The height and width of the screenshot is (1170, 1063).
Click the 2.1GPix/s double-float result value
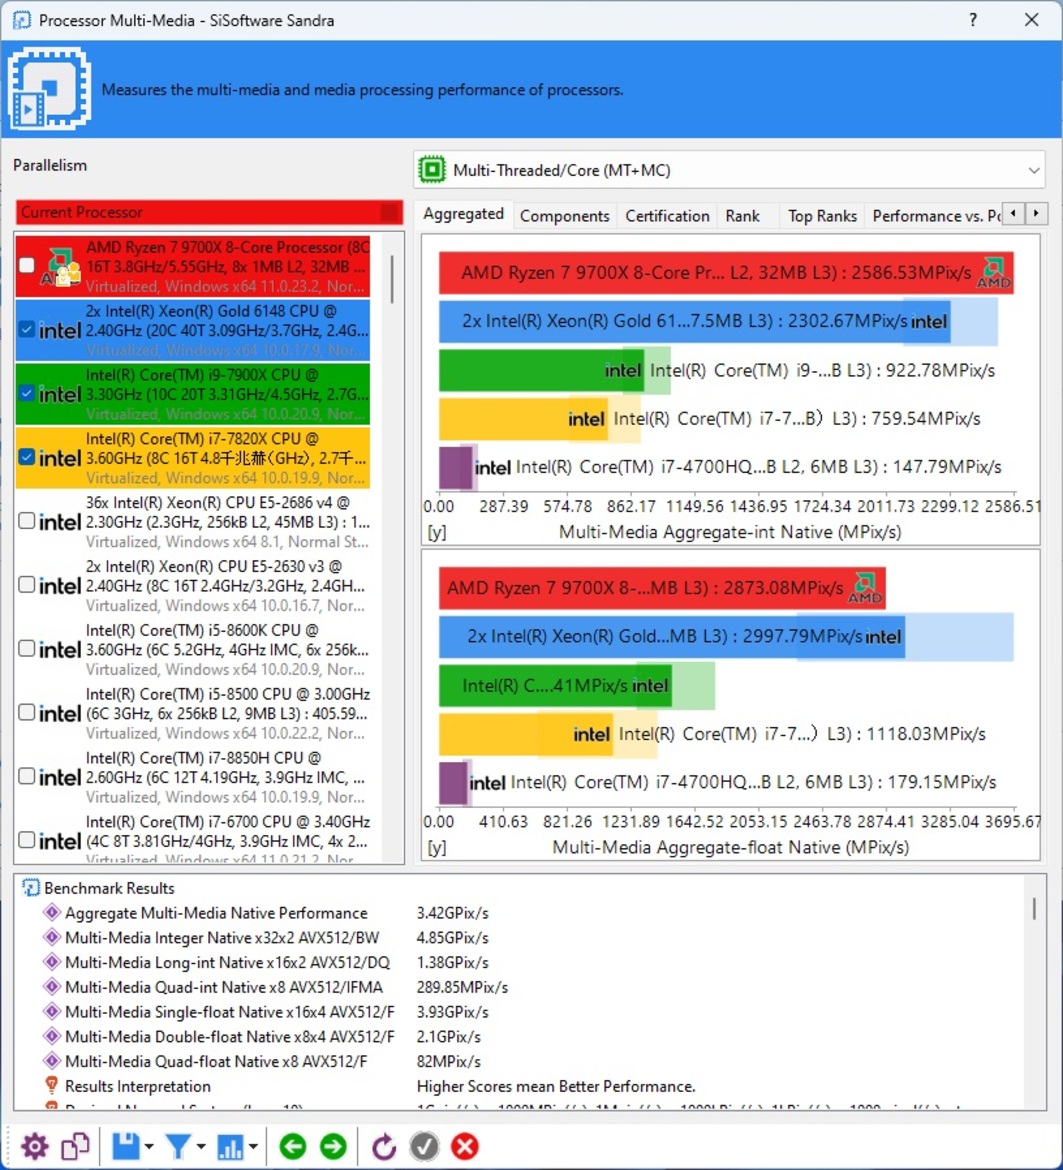pyautogui.click(x=448, y=1036)
